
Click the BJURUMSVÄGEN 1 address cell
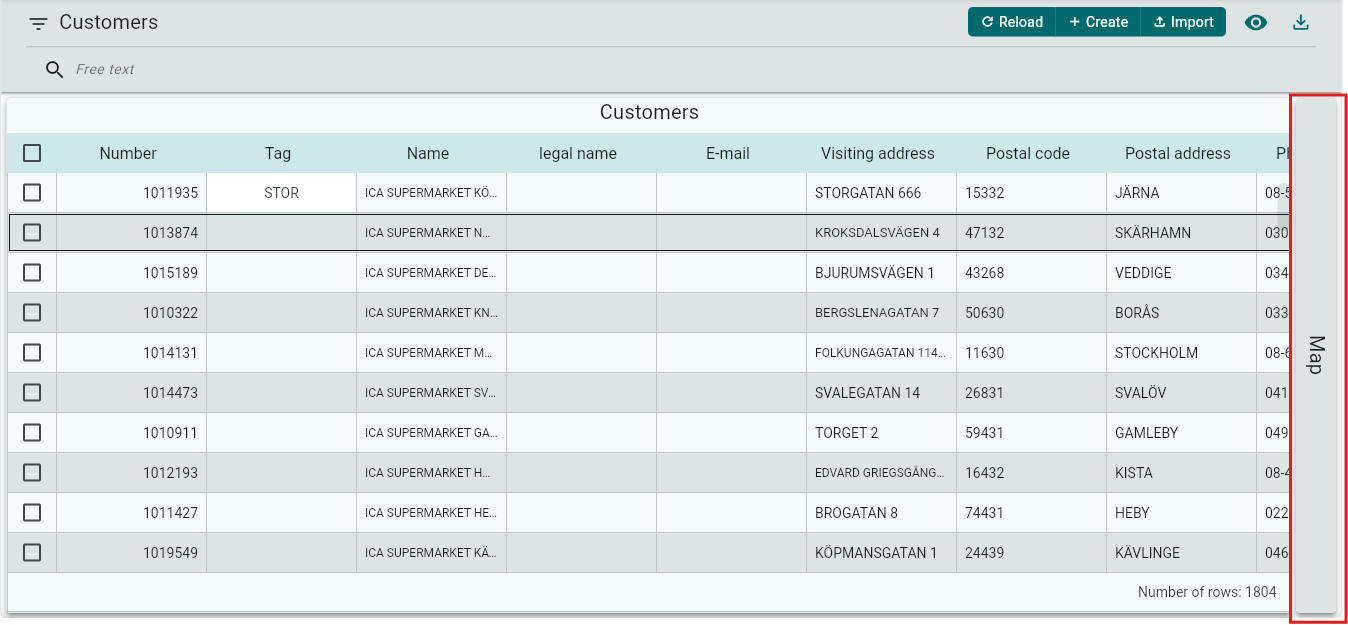point(881,272)
